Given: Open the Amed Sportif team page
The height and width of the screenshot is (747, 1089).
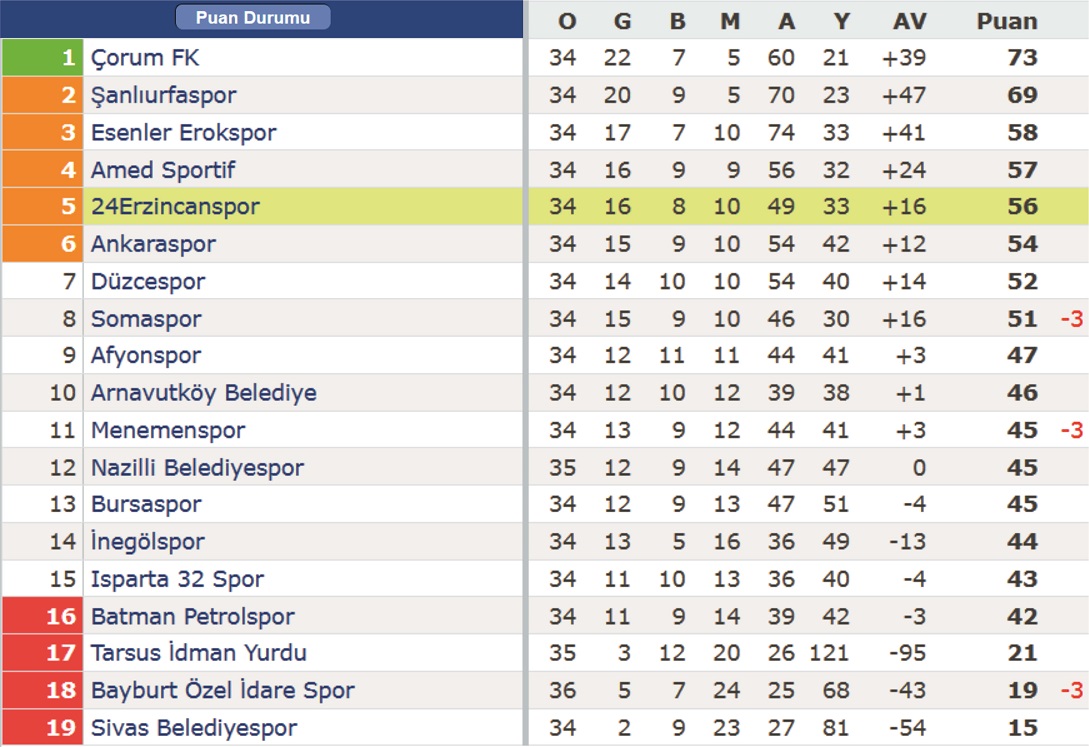Looking at the screenshot, I should tap(163, 170).
